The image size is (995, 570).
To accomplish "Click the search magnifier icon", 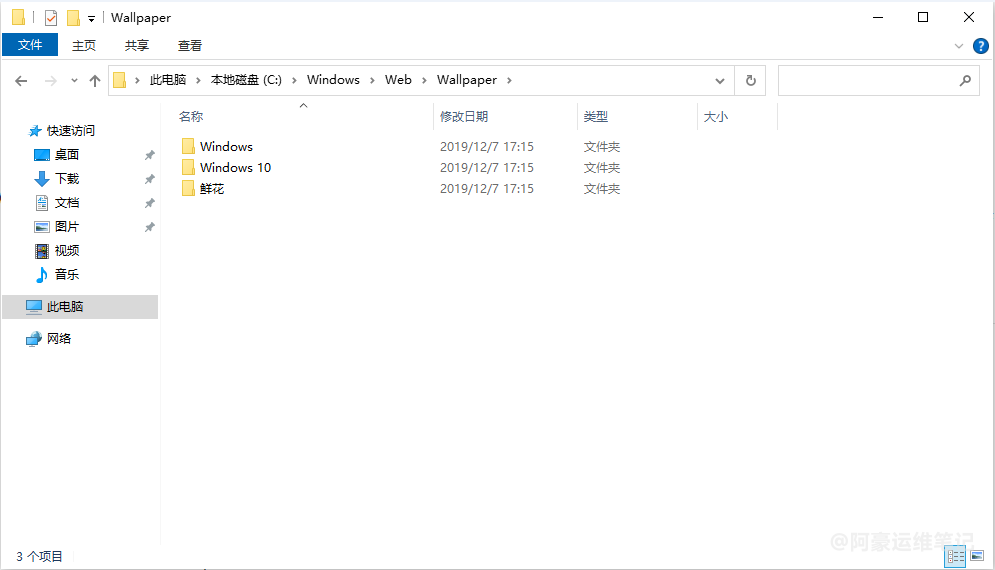I will click(x=965, y=81).
